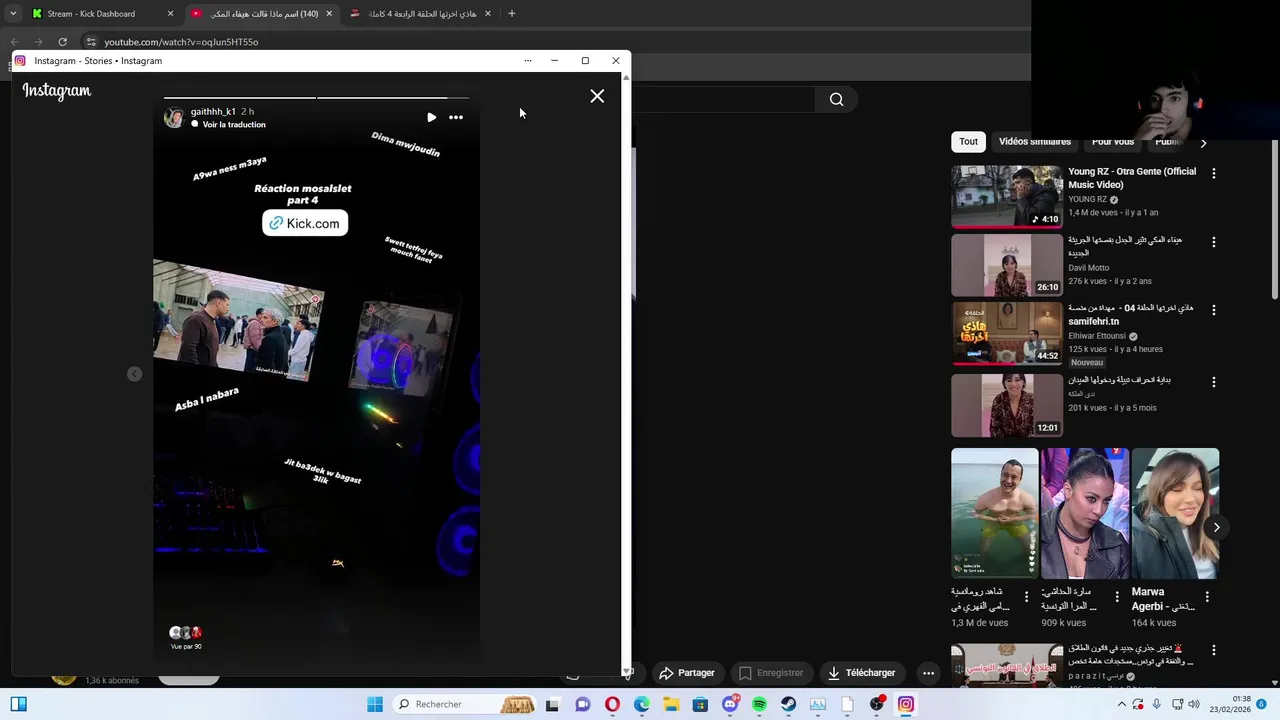Screen dimensions: 1280x720
Task: Open options for the 909 k vues short
Action: tap(1116, 597)
